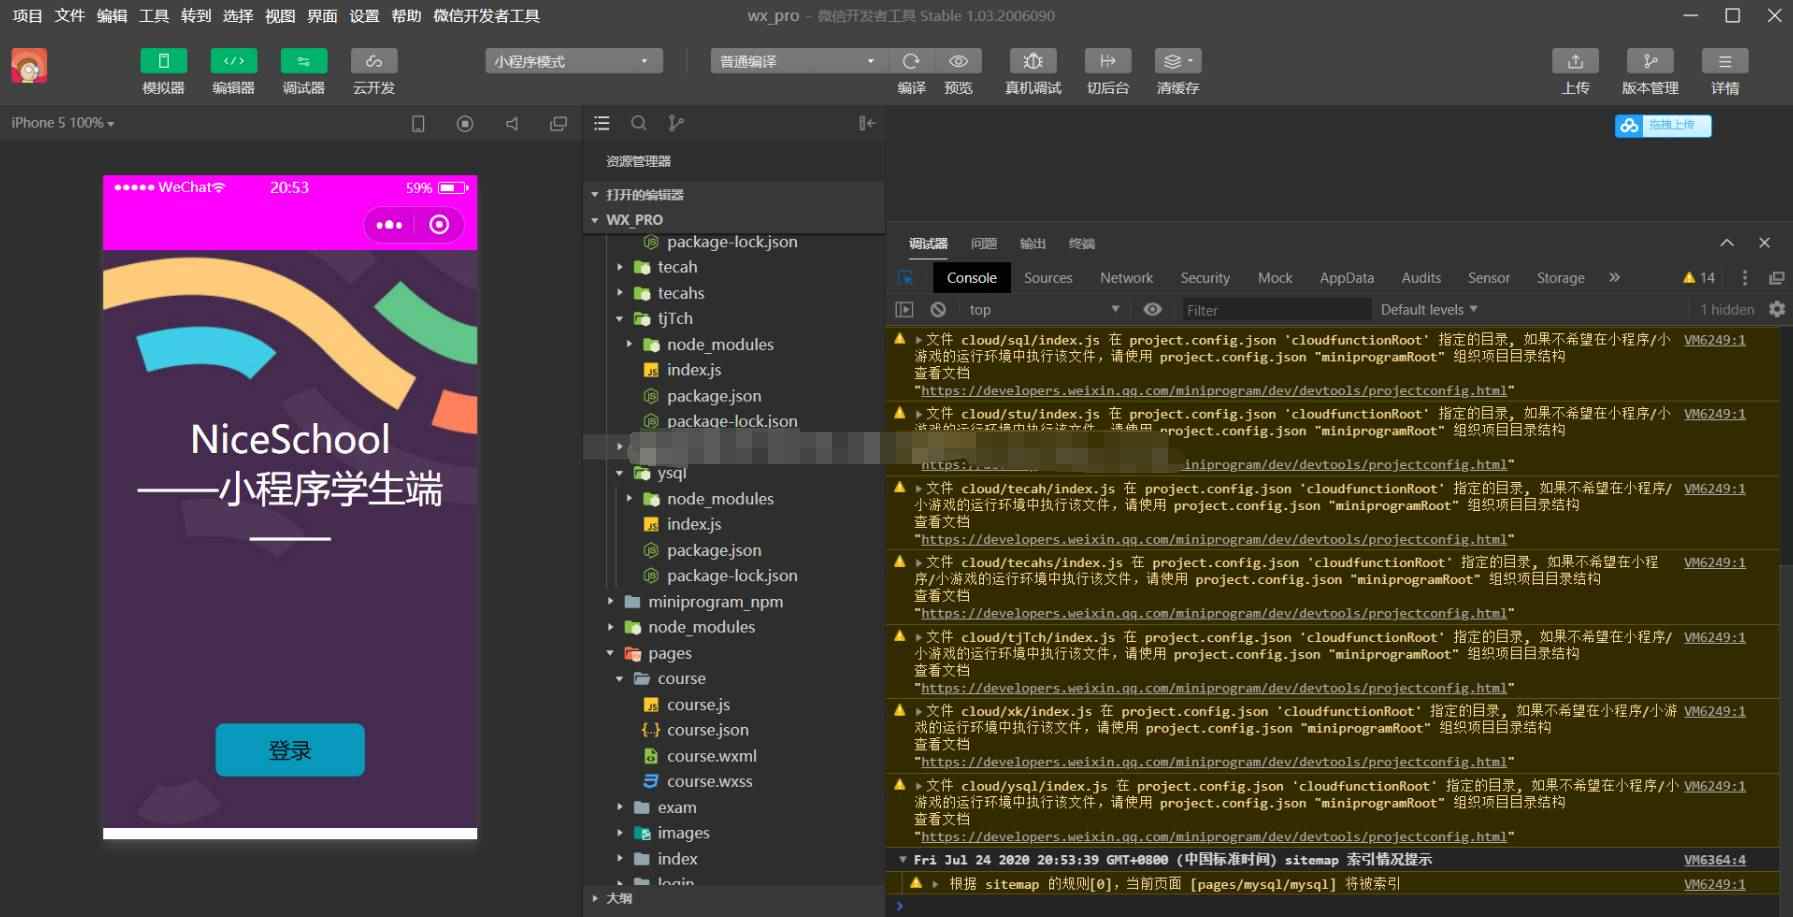The height and width of the screenshot is (917, 1793).
Task: Open search in the editor sidebar
Action: click(x=639, y=123)
